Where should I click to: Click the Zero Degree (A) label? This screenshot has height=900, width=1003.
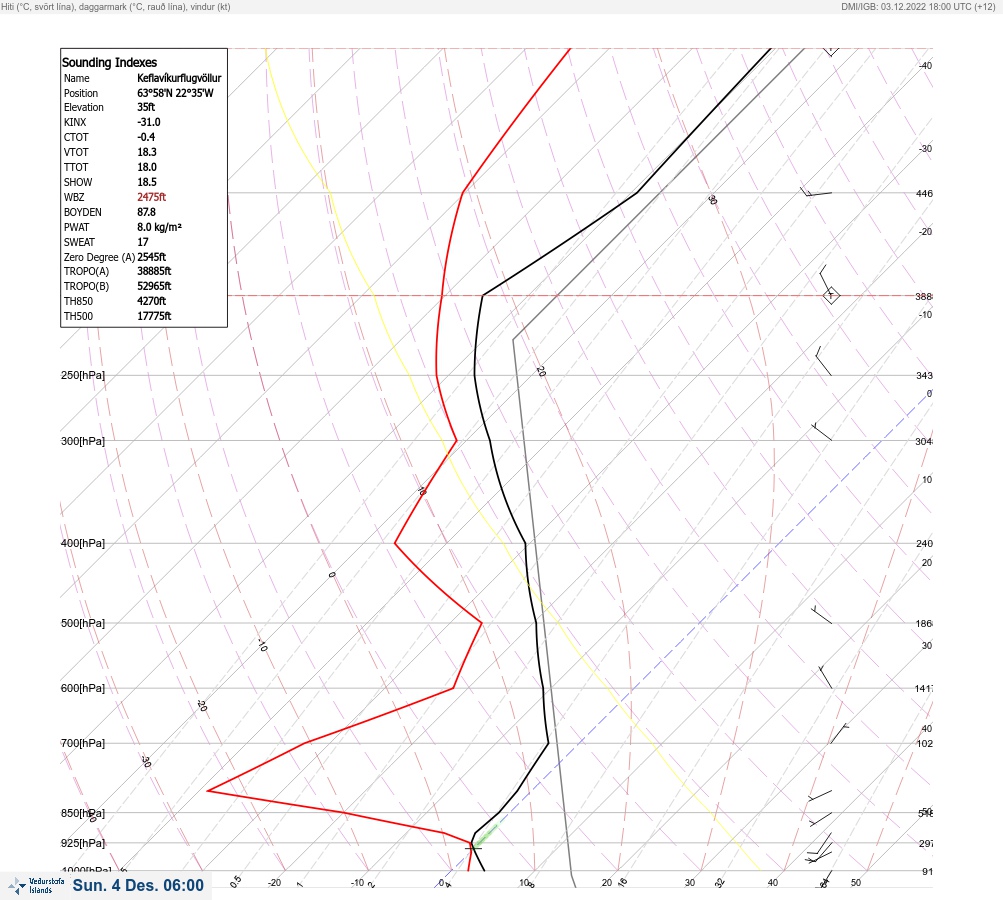(x=99, y=257)
